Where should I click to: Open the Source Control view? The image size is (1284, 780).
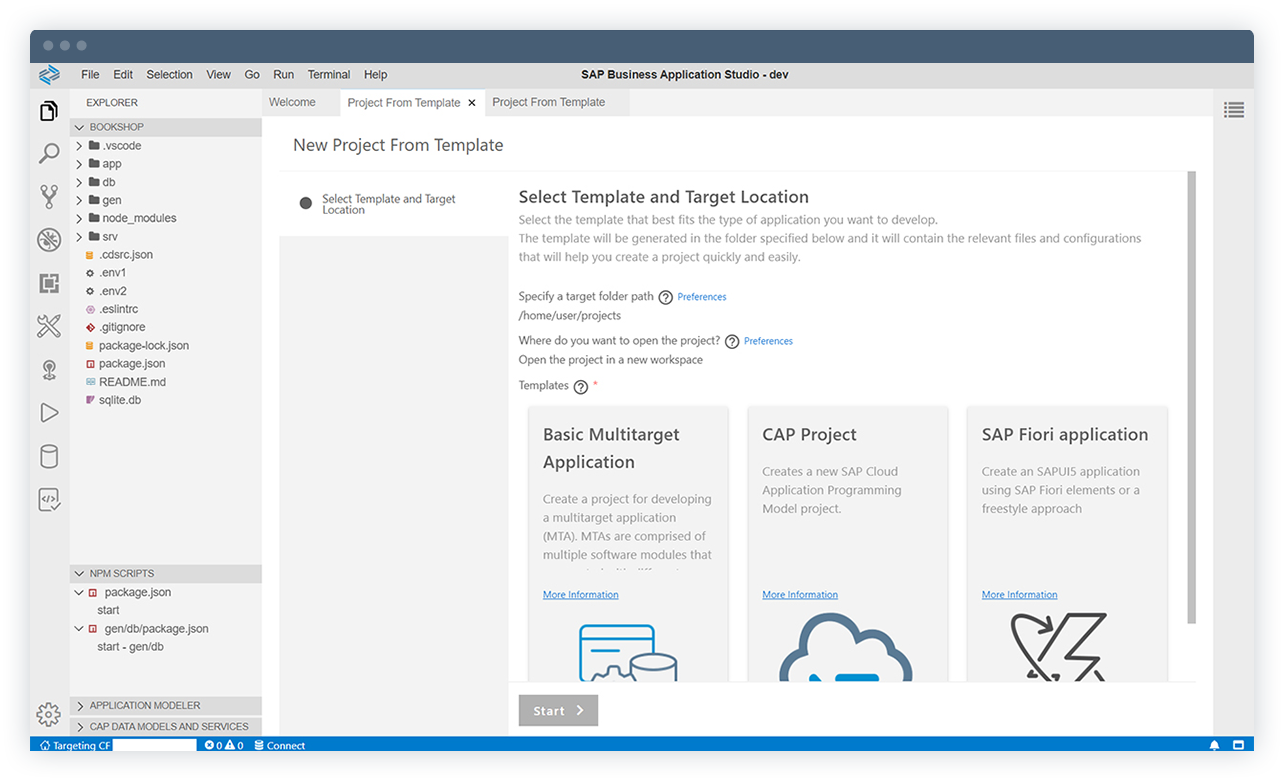click(48, 196)
